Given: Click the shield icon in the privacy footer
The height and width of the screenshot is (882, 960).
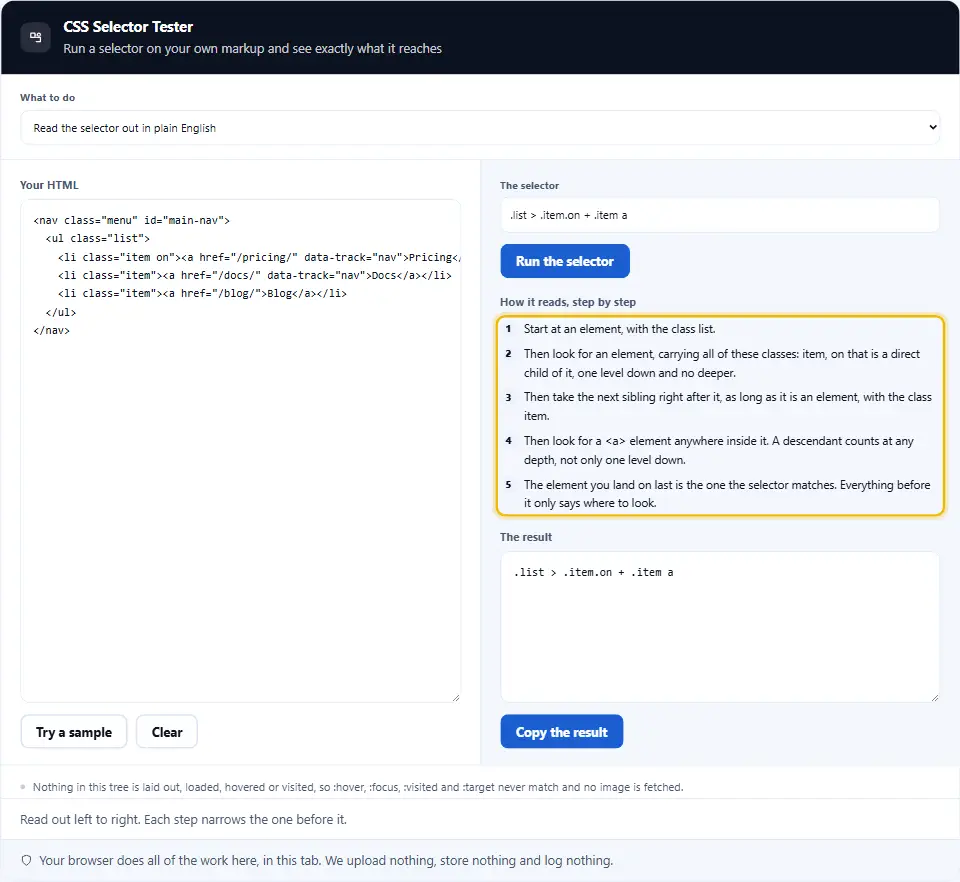Looking at the screenshot, I should pyautogui.click(x=26, y=861).
